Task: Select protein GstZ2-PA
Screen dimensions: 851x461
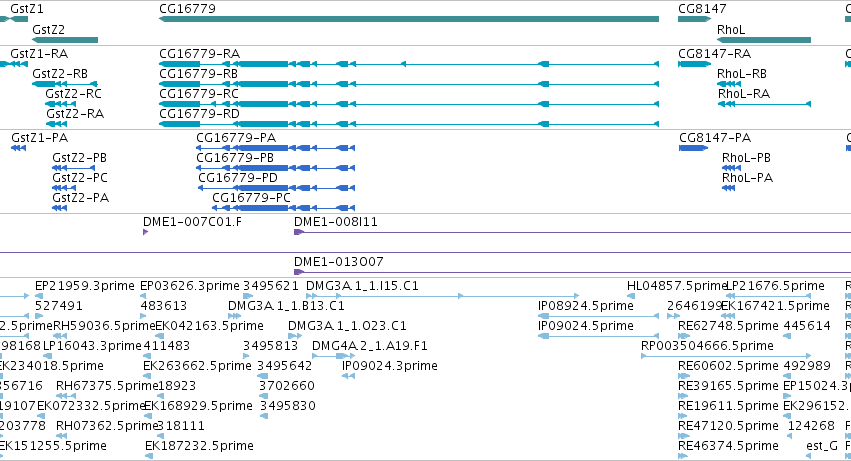Action: 80,198
